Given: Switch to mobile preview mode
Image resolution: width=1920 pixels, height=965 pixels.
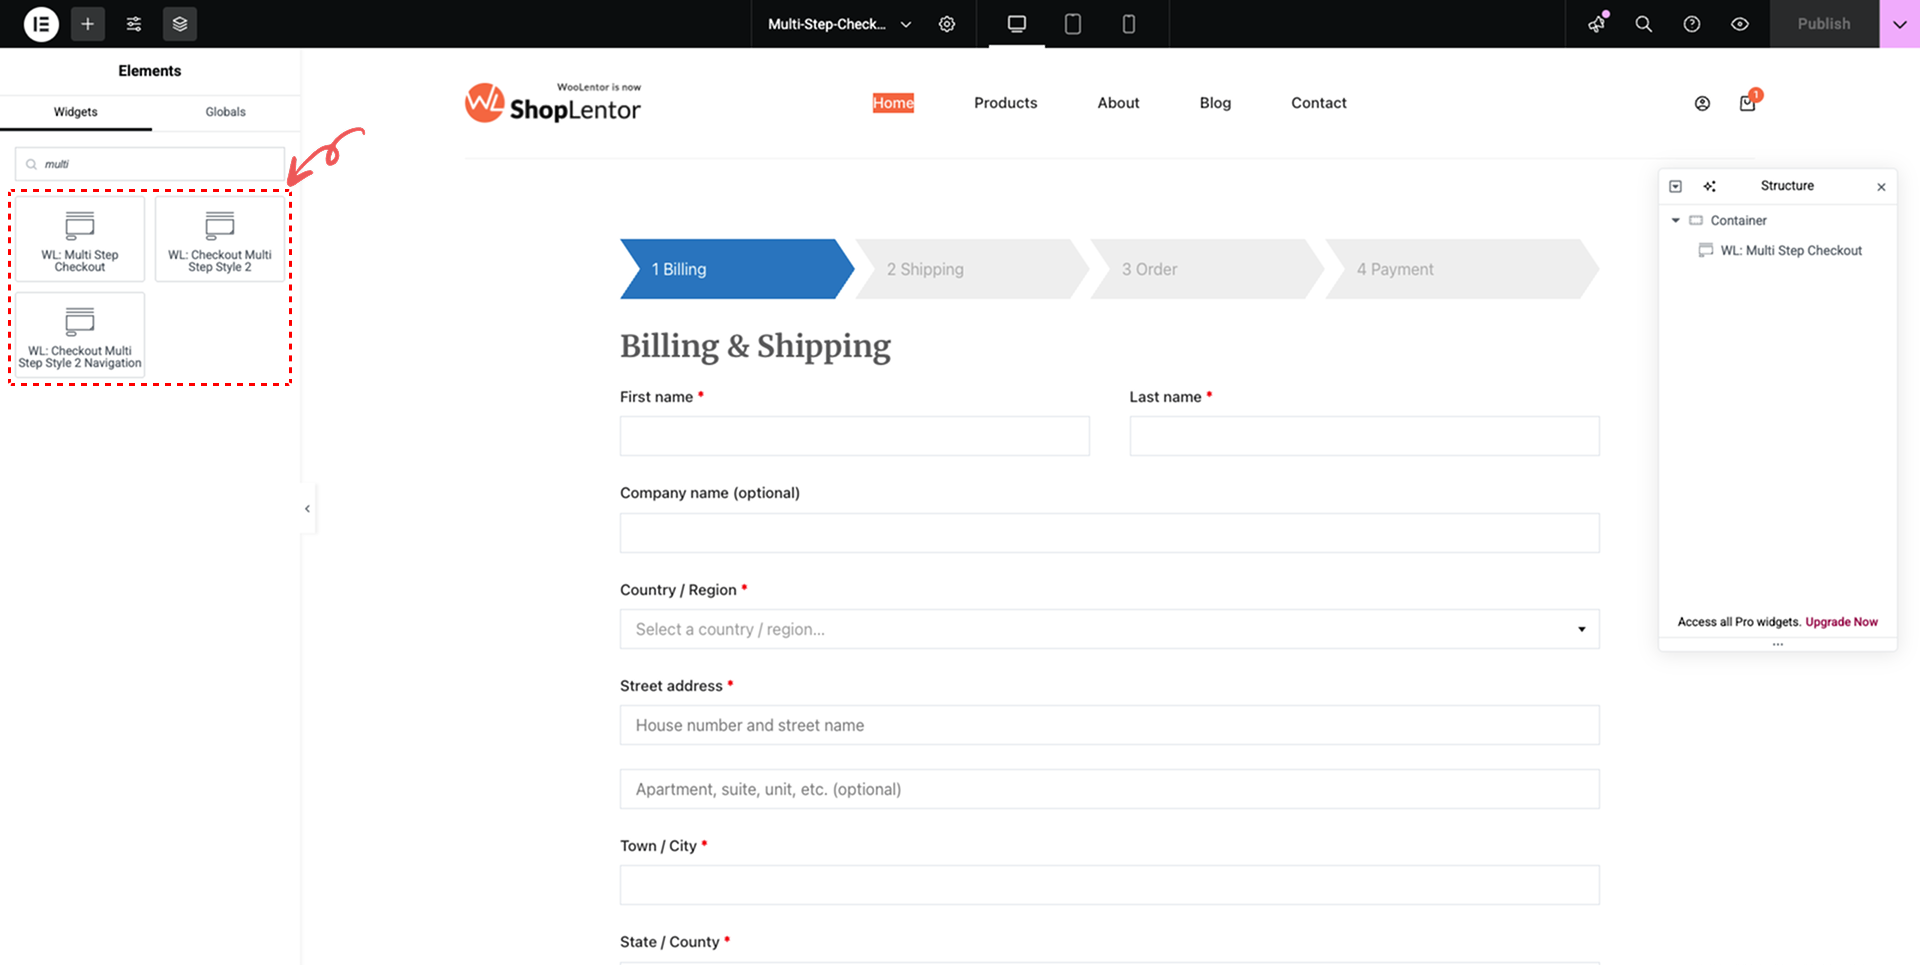Looking at the screenshot, I should 1128,23.
